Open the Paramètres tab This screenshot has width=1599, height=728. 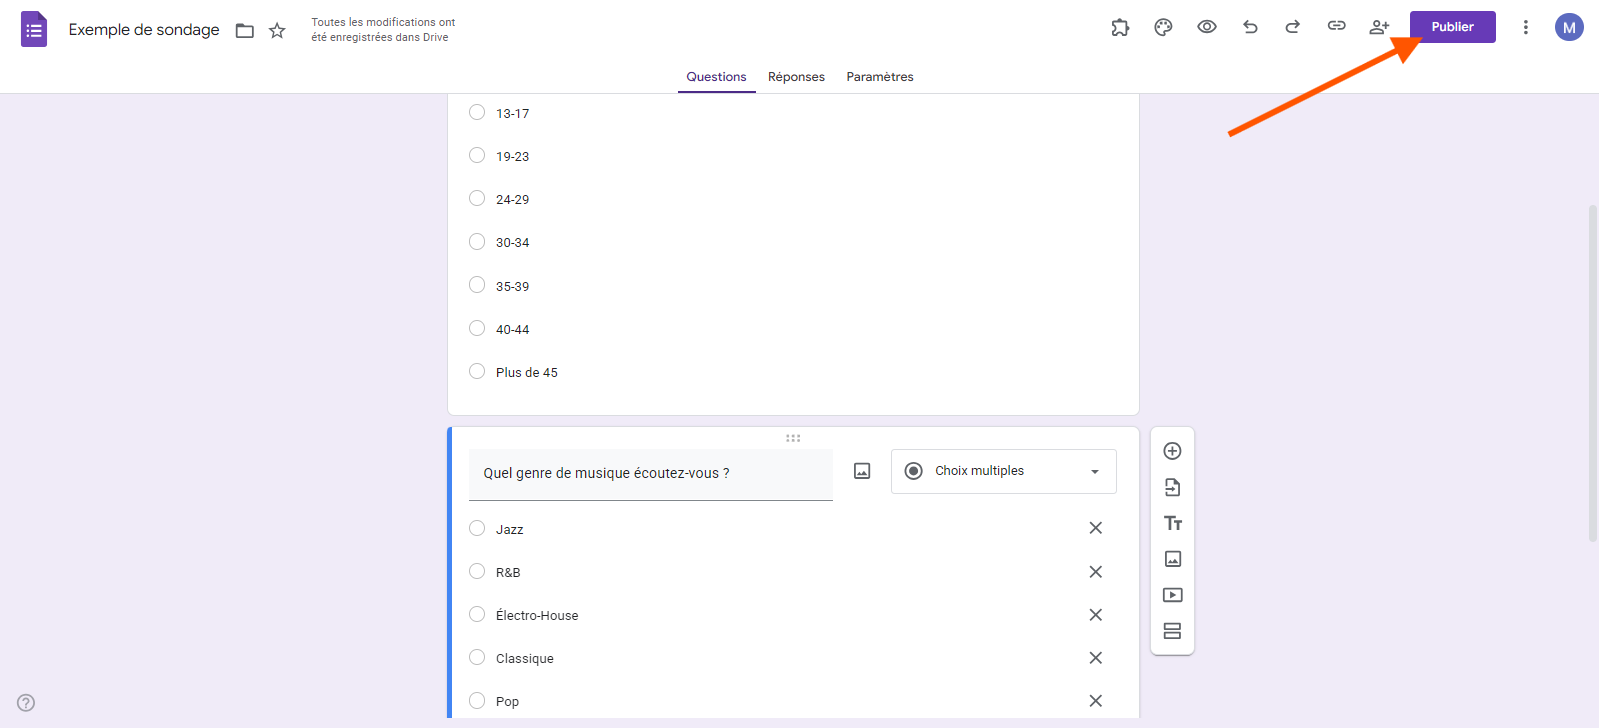pyautogui.click(x=879, y=77)
